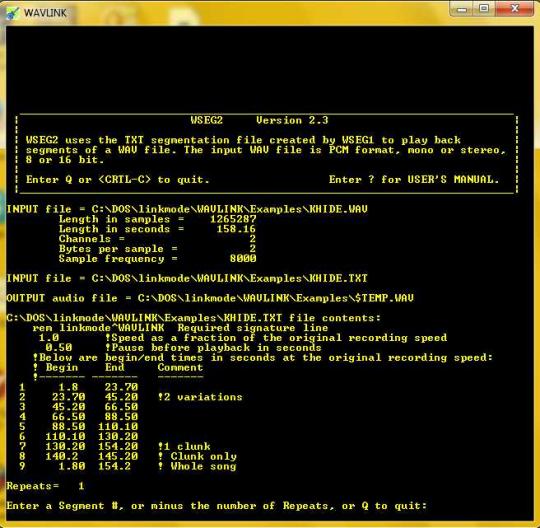The image size is (540, 528).
Task: Click 'Enter ? for USER'S MANUAL.' text
Action: [x=414, y=179]
